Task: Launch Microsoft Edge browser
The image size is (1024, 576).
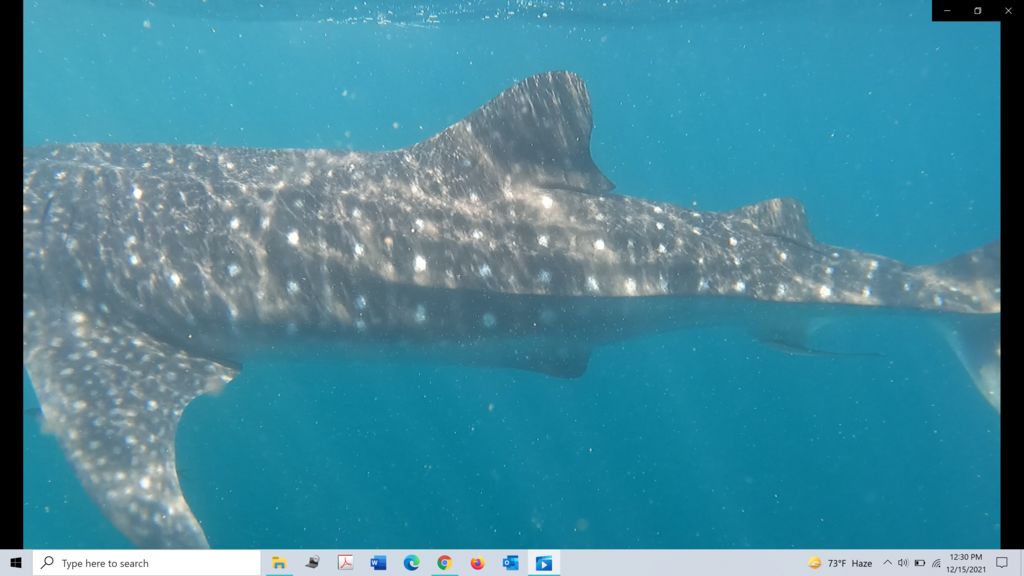Action: point(411,563)
